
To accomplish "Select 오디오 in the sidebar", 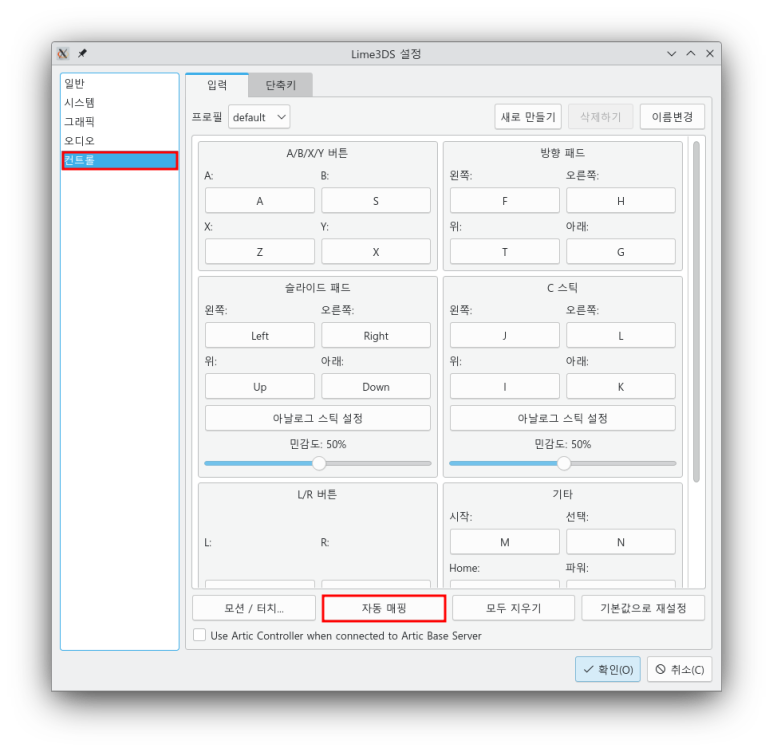I will point(119,141).
